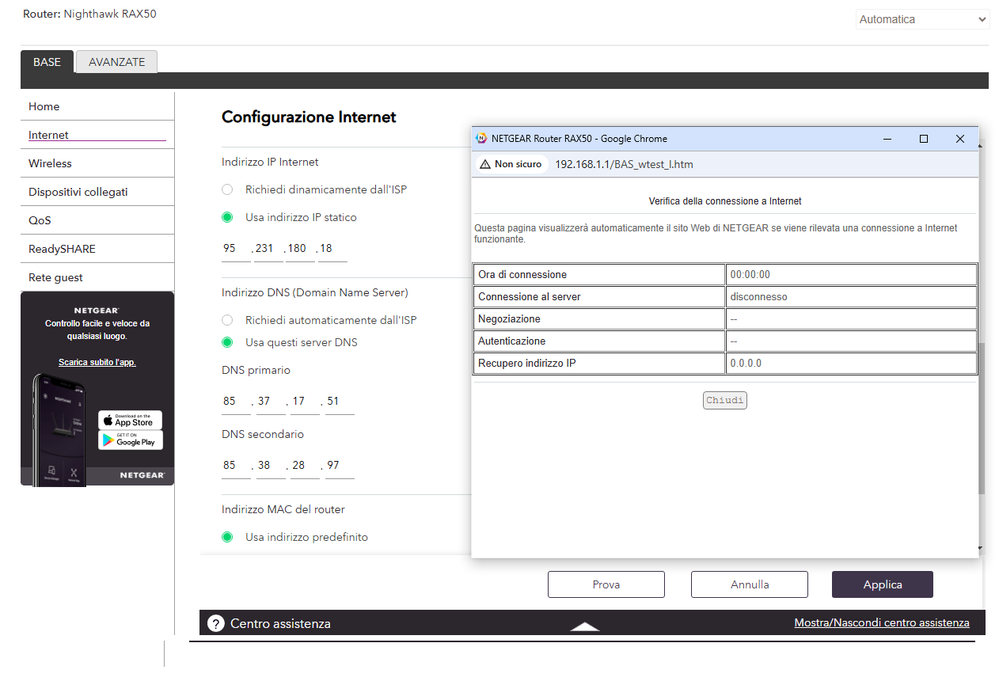Click DNS secondario third octet field 28
Screen dimensions: 999x686
pyautogui.click(x=305, y=466)
